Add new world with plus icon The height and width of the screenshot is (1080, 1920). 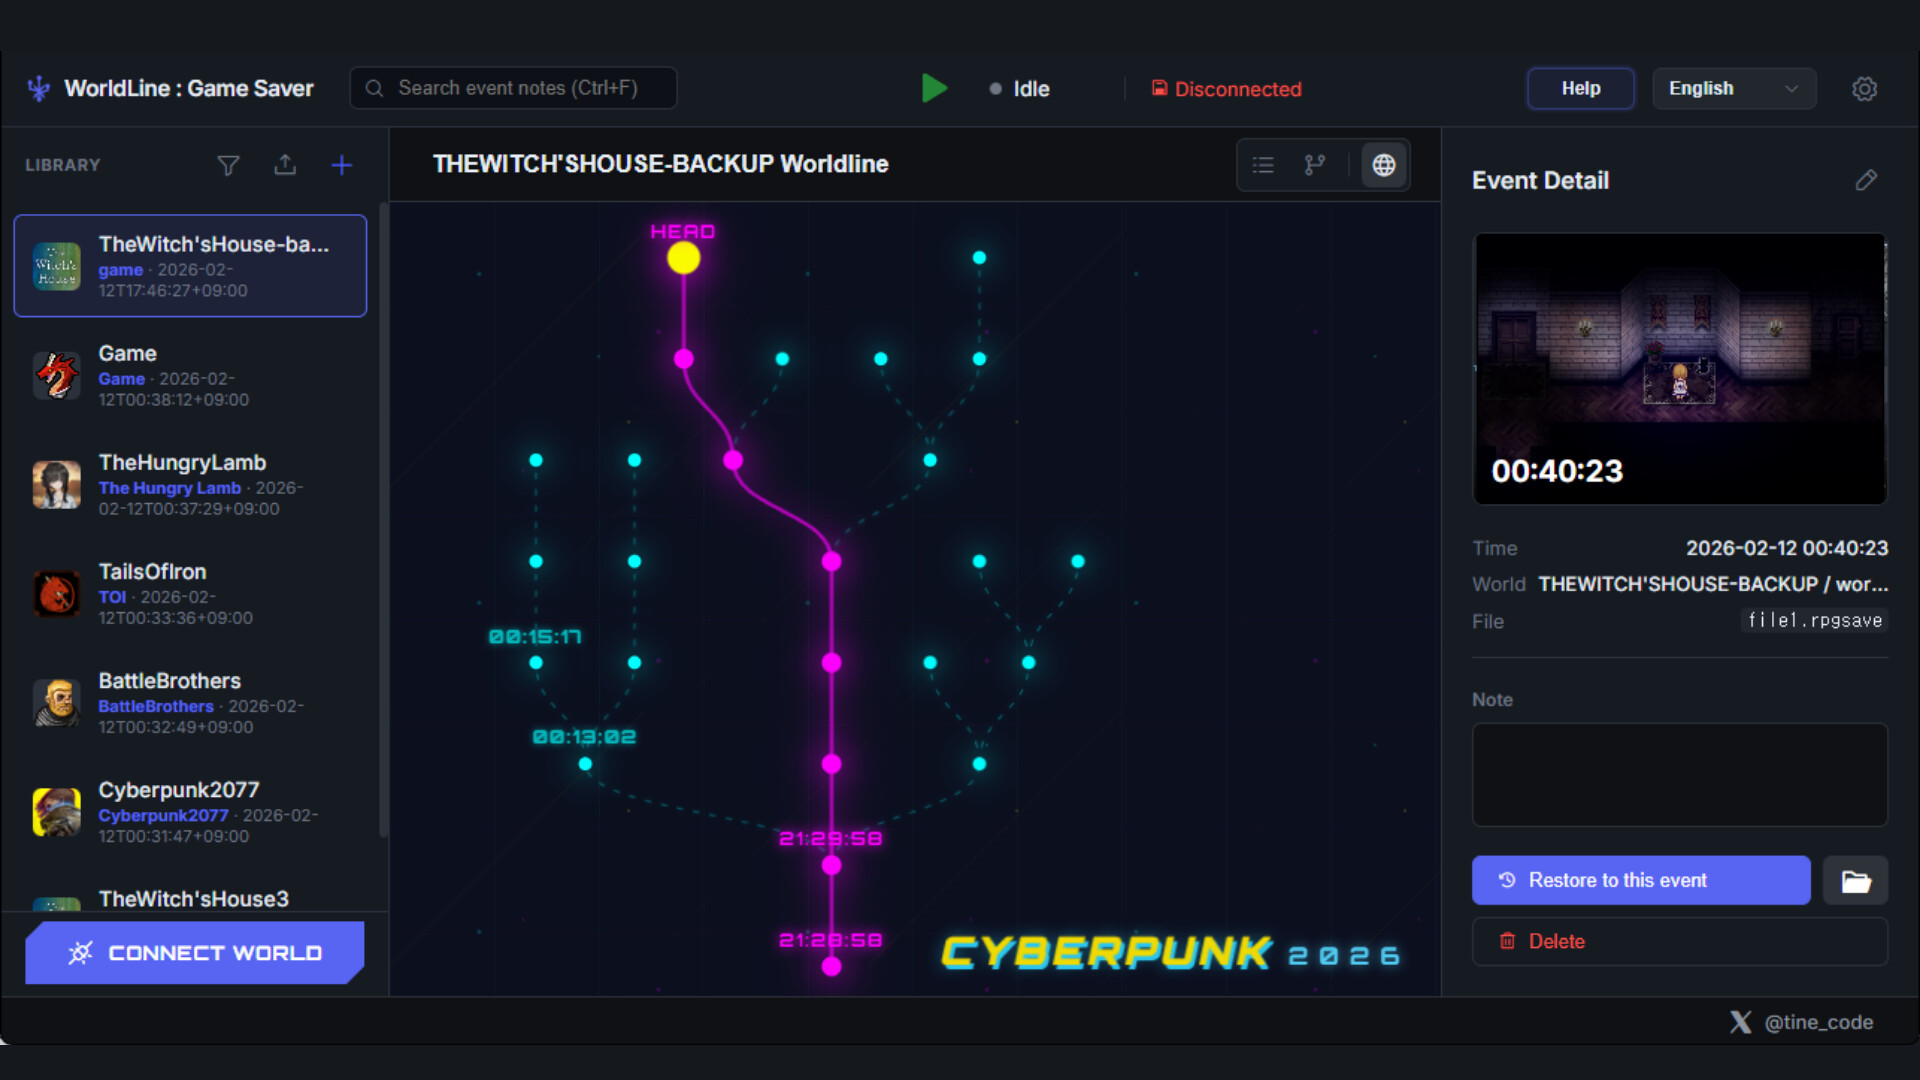pos(342,165)
